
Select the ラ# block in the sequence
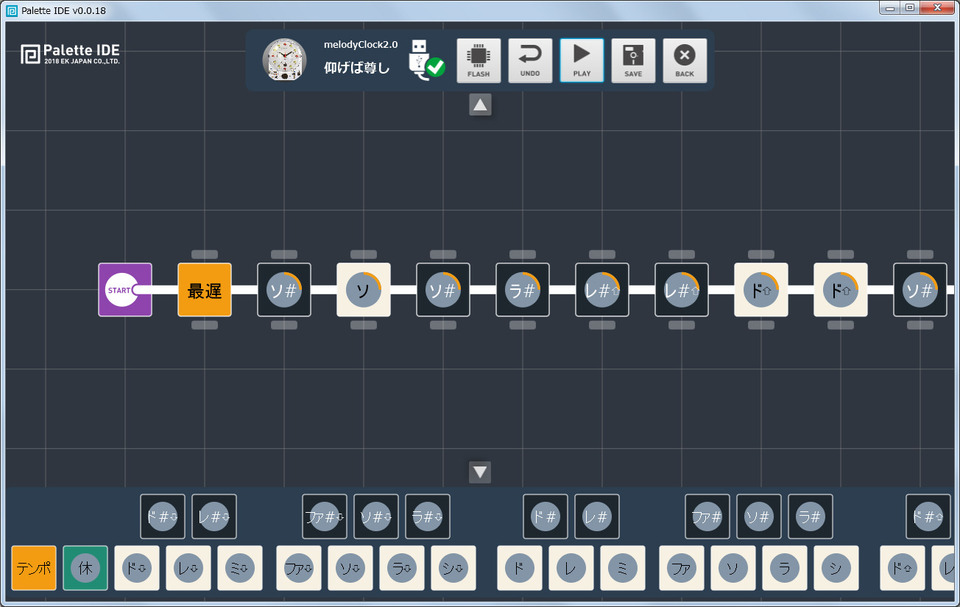click(522, 290)
